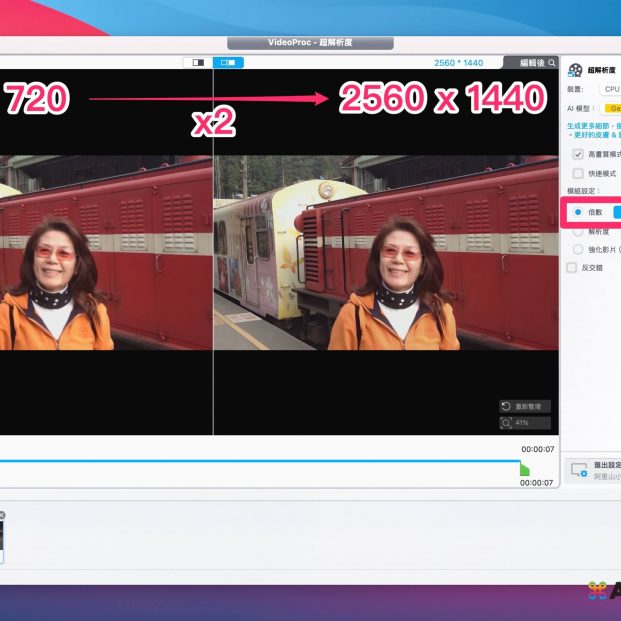Enable the 反交錯 checkbox
This screenshot has height=621, width=621.
coord(572,268)
